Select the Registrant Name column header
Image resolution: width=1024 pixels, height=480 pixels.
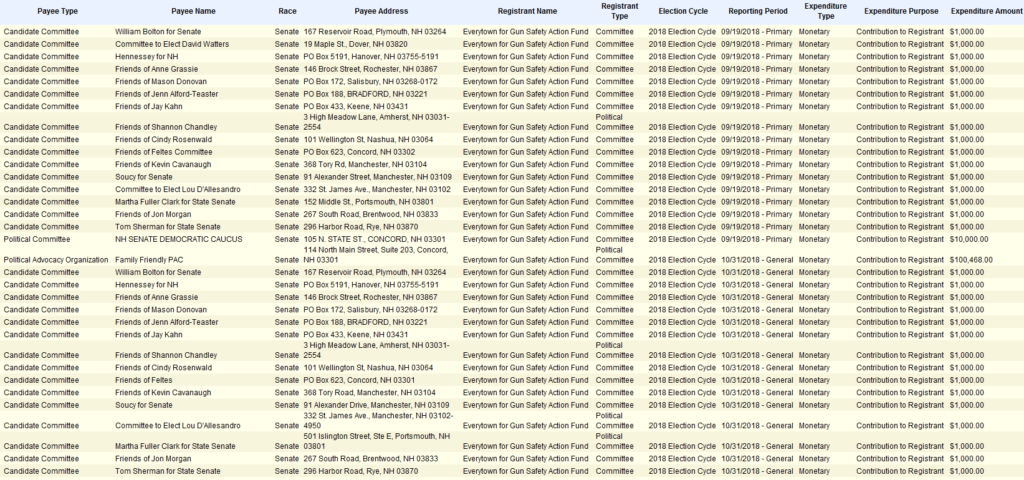[x=527, y=10]
